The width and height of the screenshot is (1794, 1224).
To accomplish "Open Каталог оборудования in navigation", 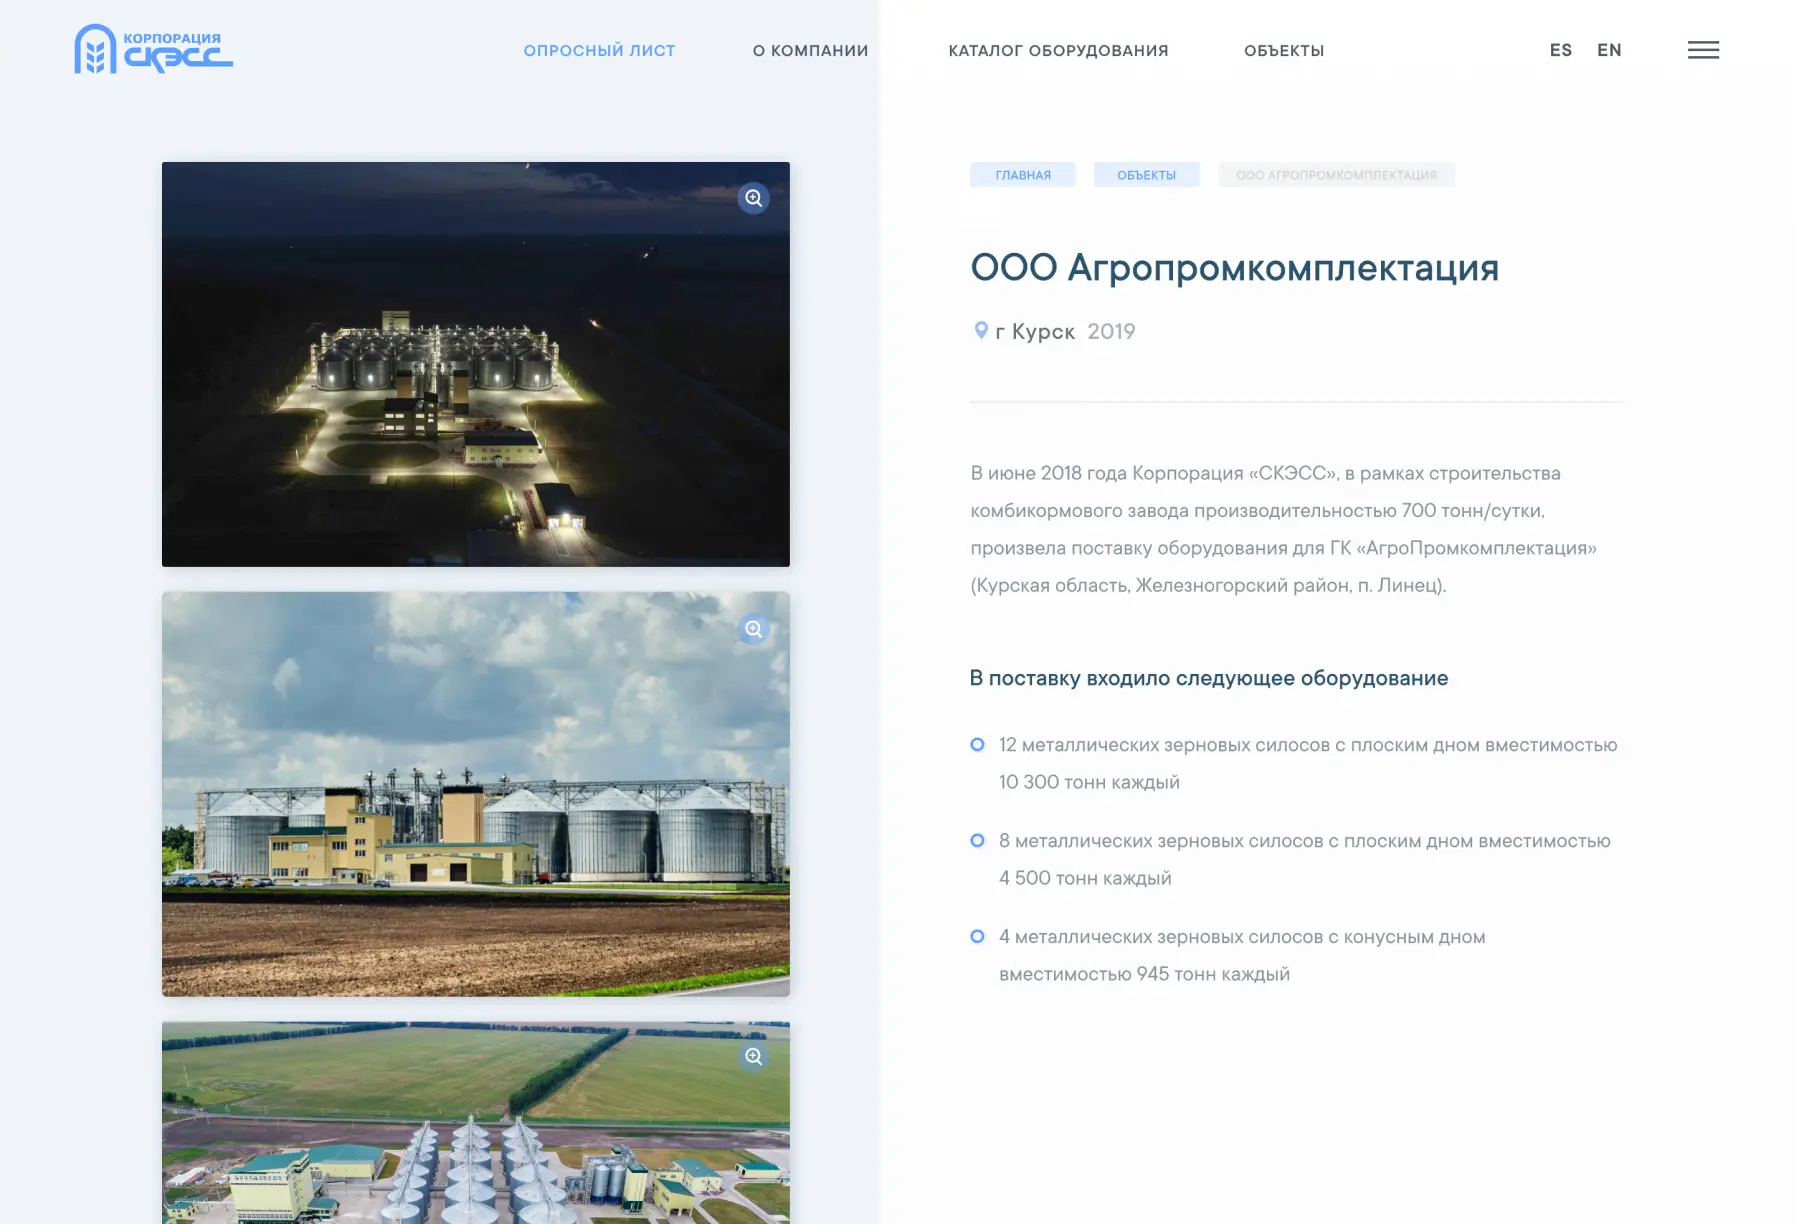I will (1058, 51).
